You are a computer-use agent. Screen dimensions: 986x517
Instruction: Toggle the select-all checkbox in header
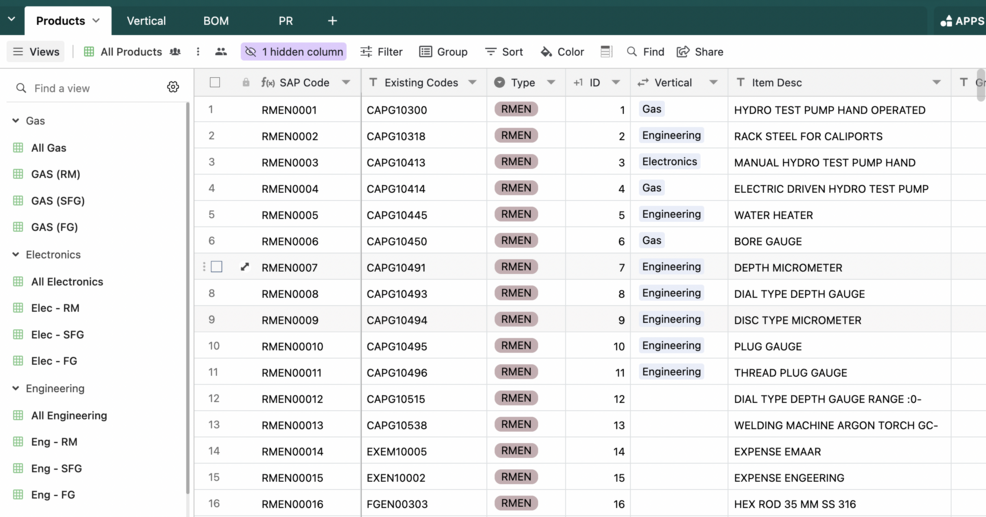point(215,83)
